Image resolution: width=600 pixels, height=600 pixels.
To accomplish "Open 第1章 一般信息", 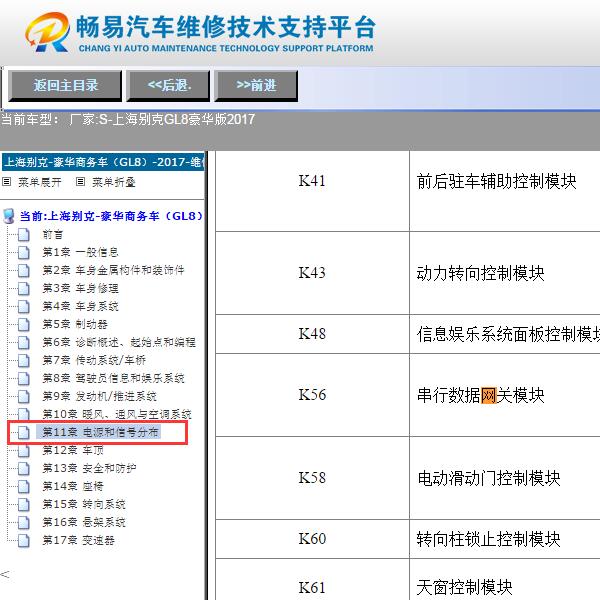I will pos(80,252).
